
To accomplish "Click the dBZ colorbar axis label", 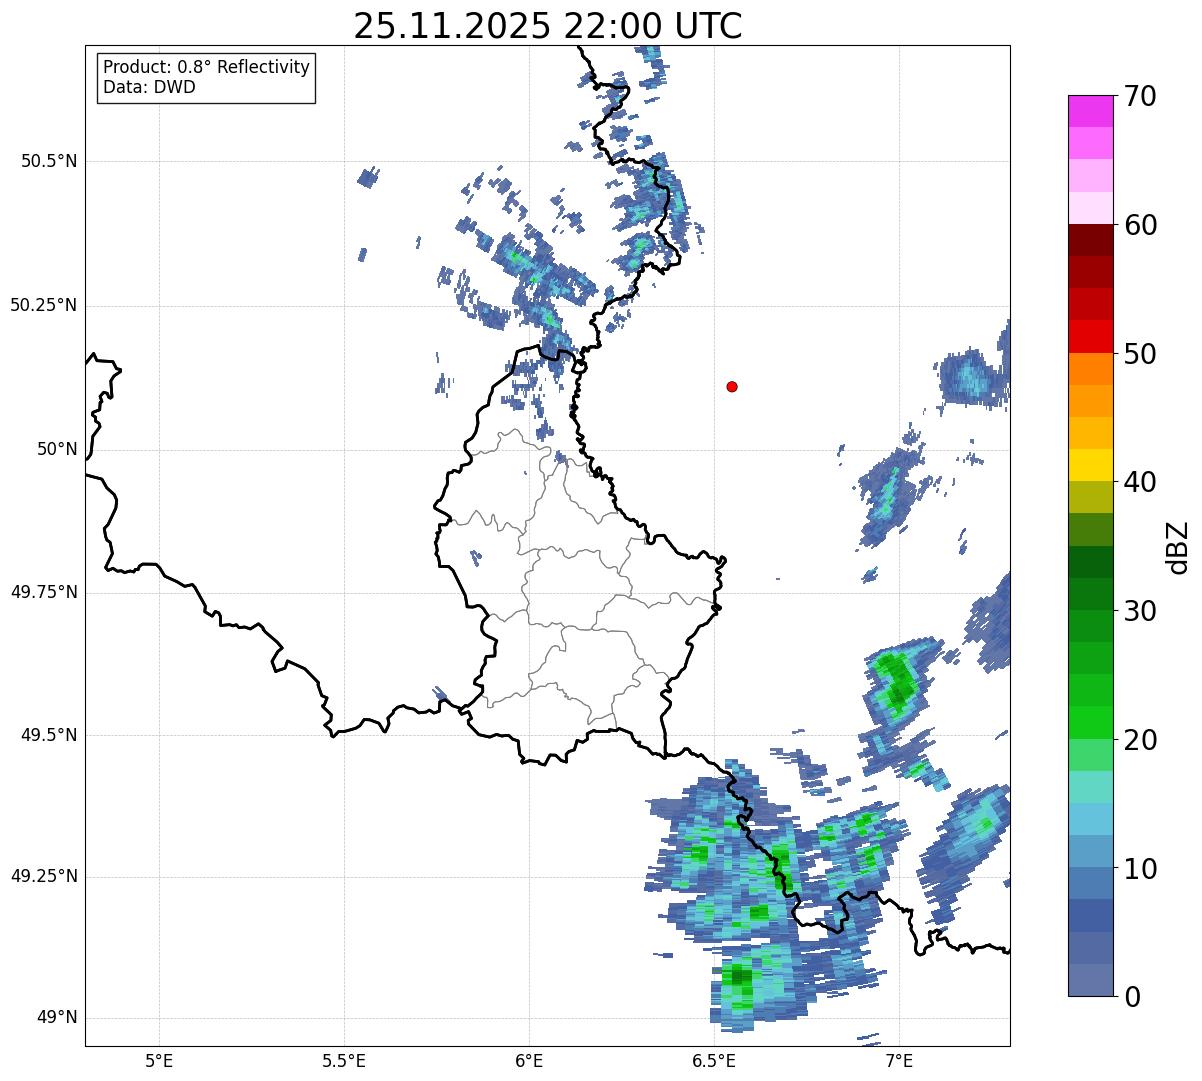I will [1178, 546].
